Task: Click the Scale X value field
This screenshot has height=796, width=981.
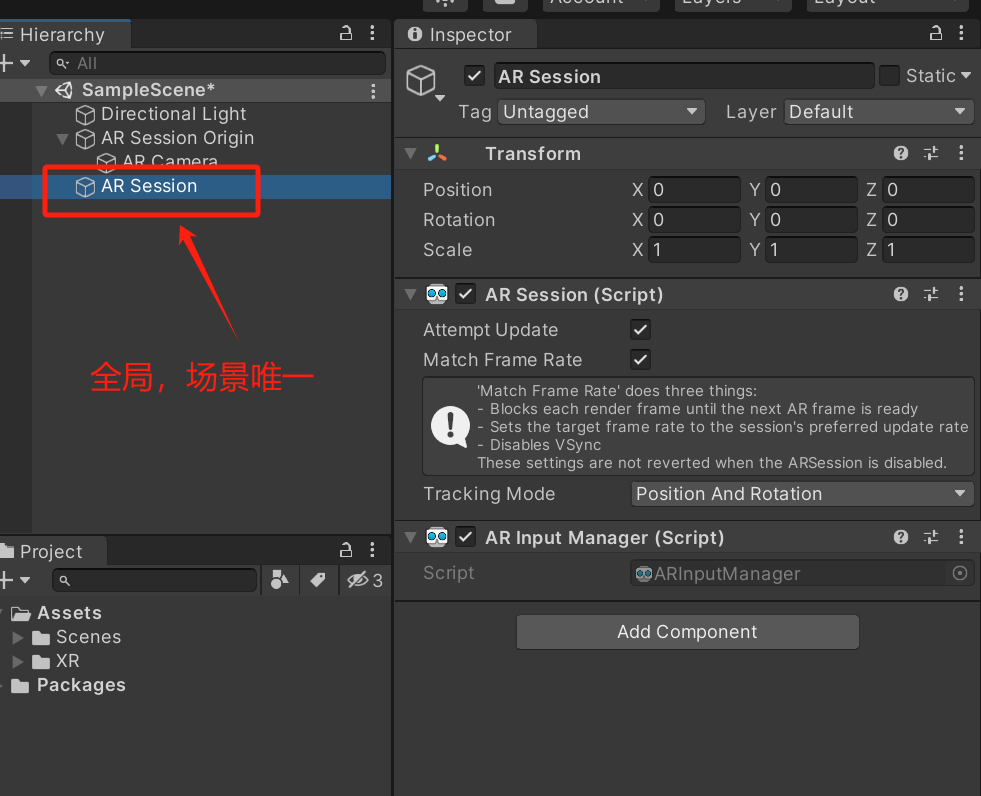Action: (x=694, y=250)
